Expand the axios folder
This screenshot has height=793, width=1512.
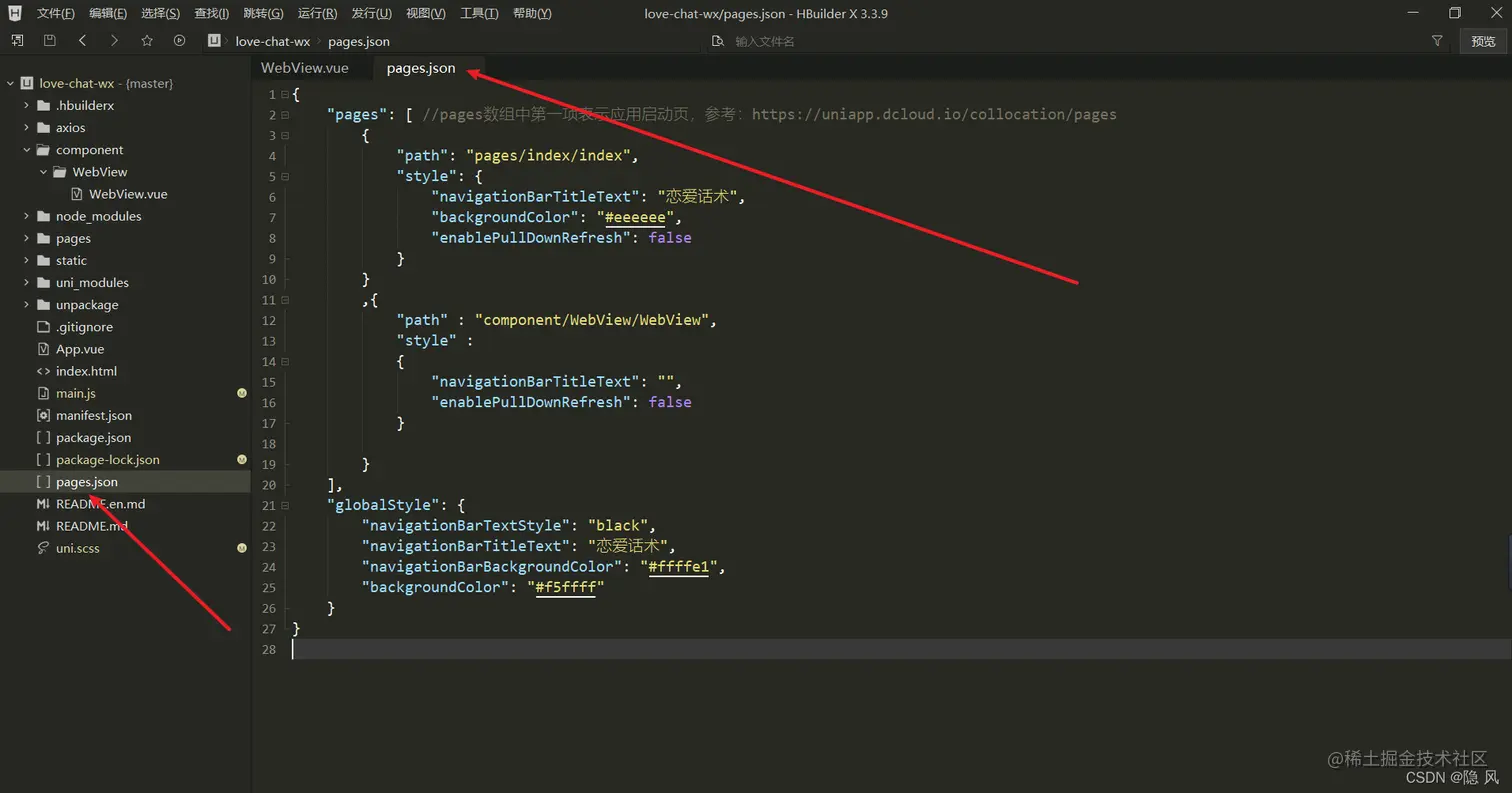click(26, 127)
